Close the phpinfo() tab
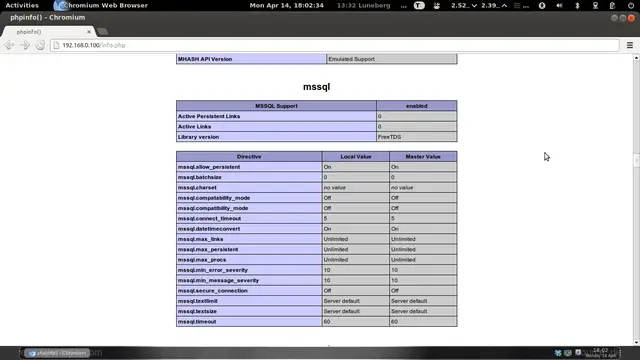640x360 pixels. click(x=89, y=32)
